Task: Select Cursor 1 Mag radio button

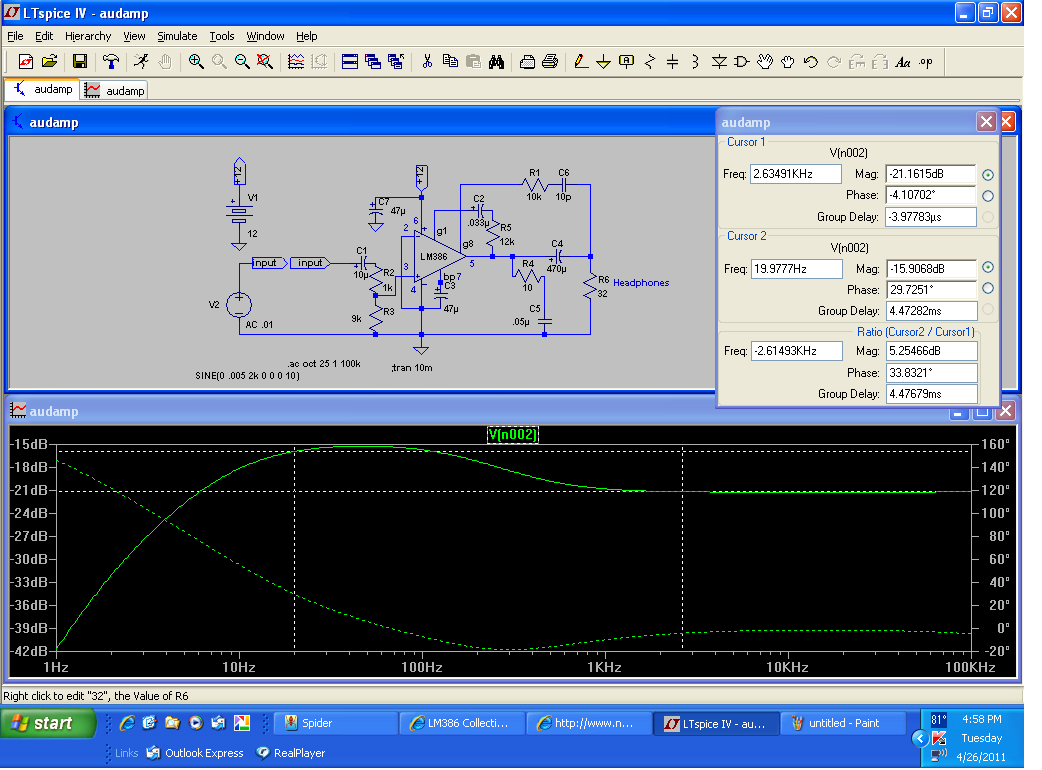Action: click(988, 175)
